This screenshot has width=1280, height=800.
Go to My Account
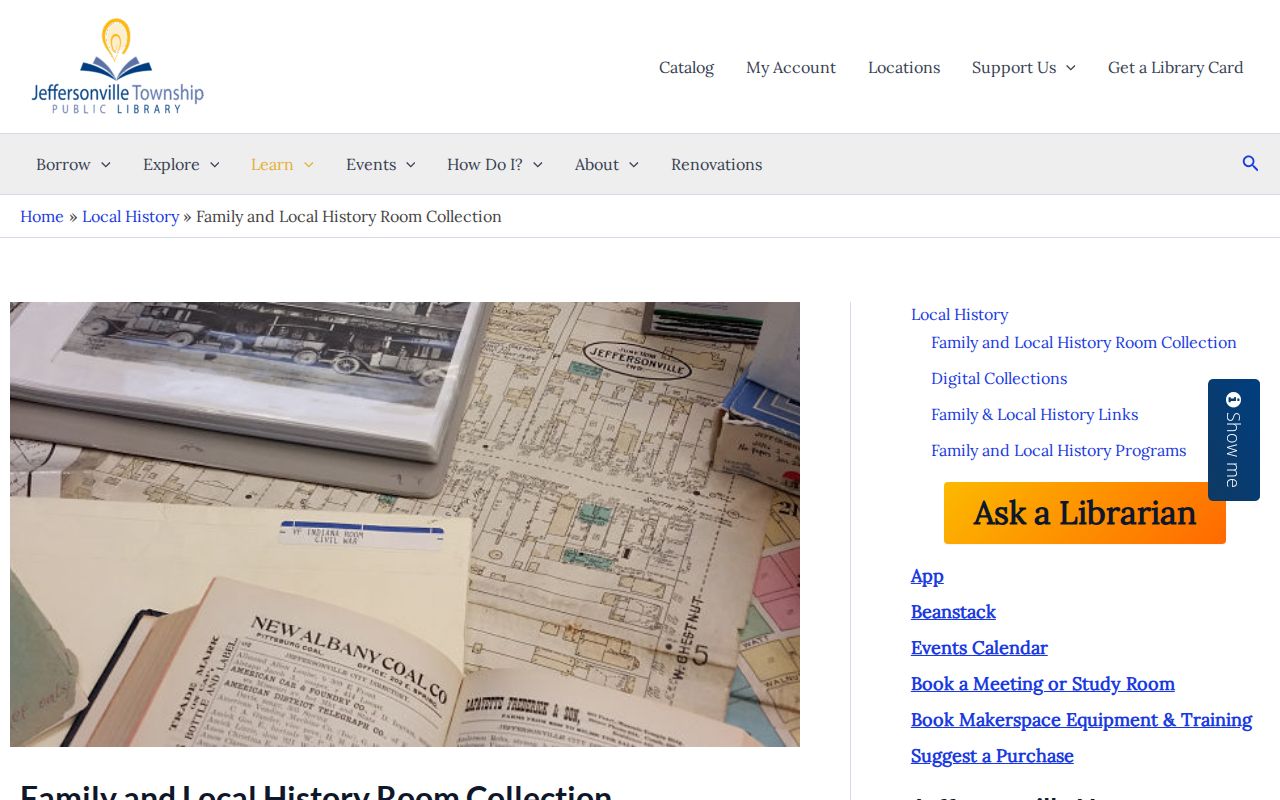(791, 67)
